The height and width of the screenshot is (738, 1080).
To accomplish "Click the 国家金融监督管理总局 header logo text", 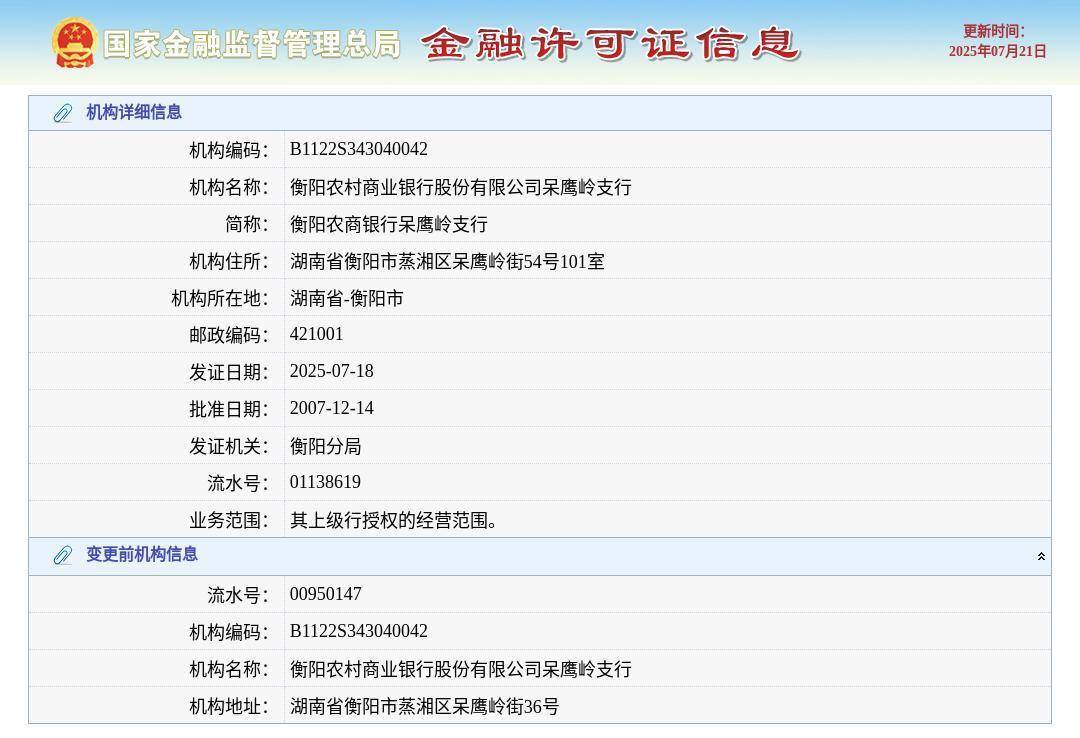I will click(x=251, y=43).
